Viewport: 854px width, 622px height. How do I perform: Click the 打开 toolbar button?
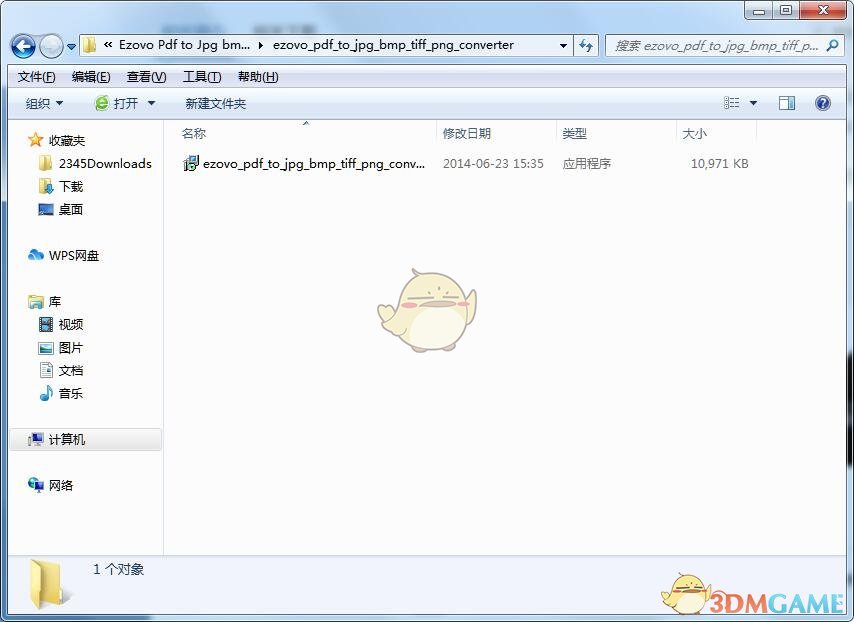click(x=117, y=103)
